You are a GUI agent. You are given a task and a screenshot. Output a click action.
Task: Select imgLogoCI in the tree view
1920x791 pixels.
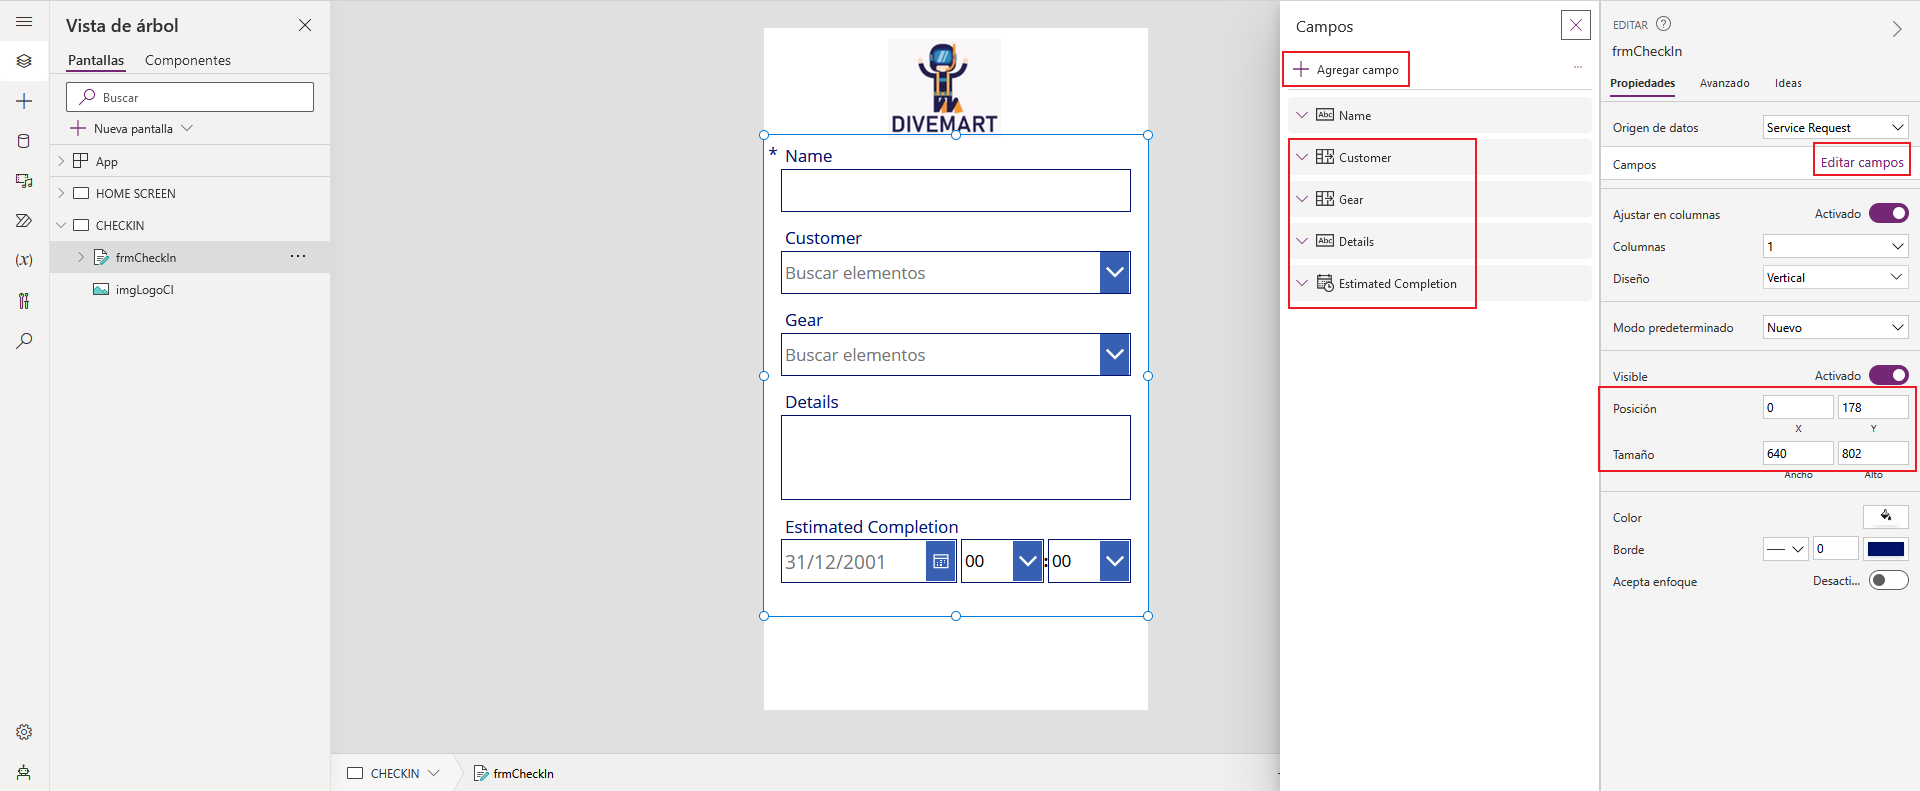tap(144, 289)
